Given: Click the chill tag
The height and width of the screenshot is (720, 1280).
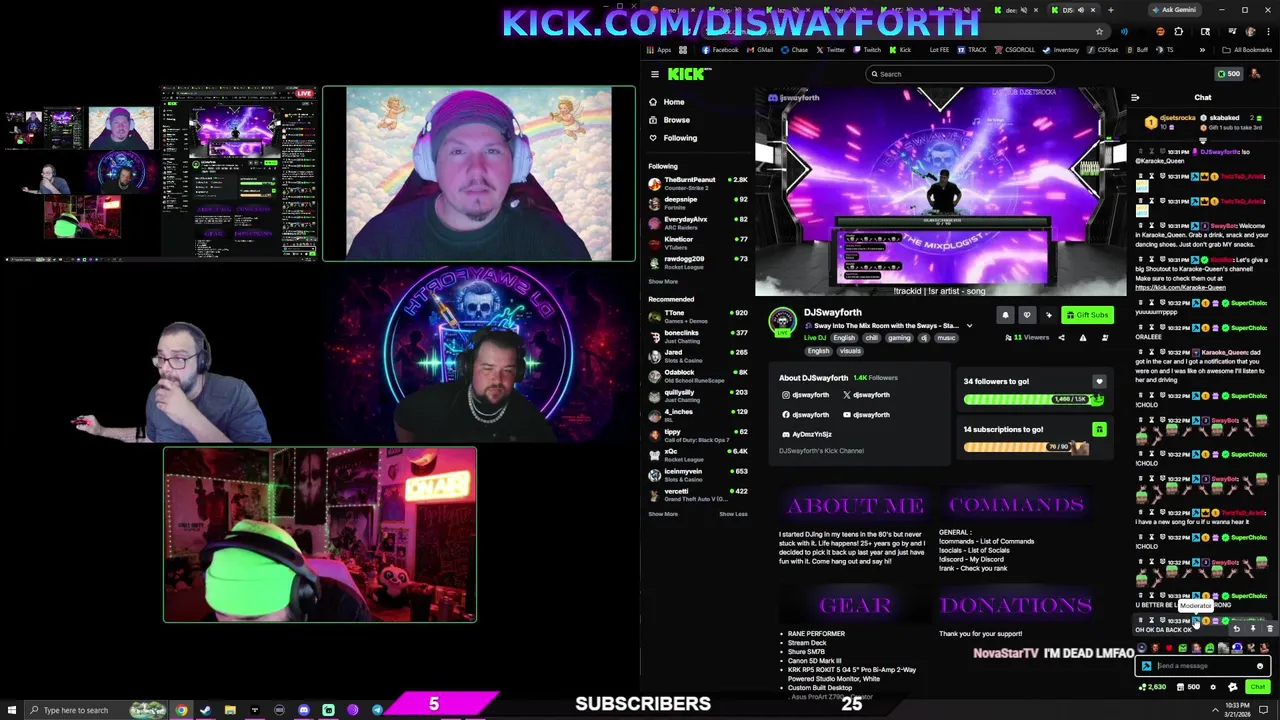Looking at the screenshot, I should [x=872, y=338].
